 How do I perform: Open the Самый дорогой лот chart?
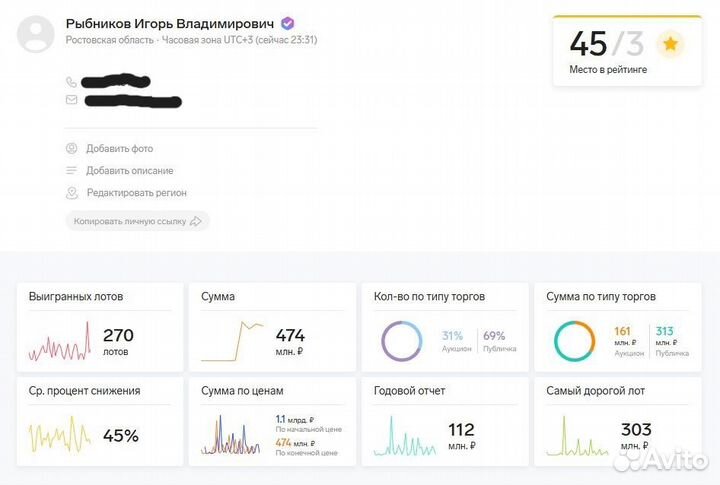click(577, 435)
